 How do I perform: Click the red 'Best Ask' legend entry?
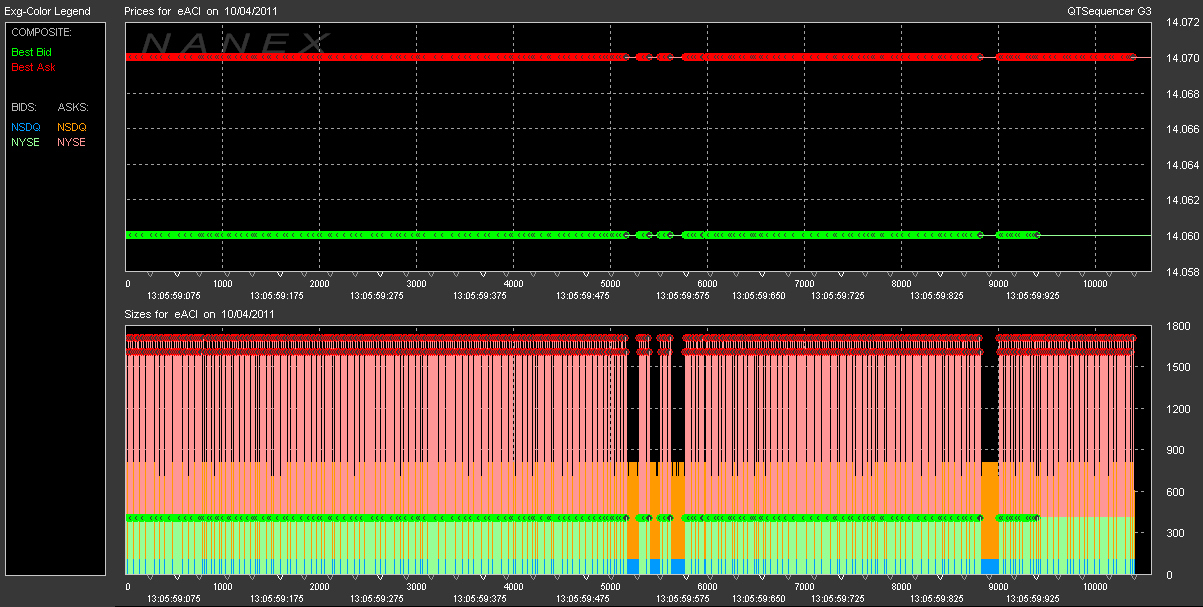click(33, 67)
